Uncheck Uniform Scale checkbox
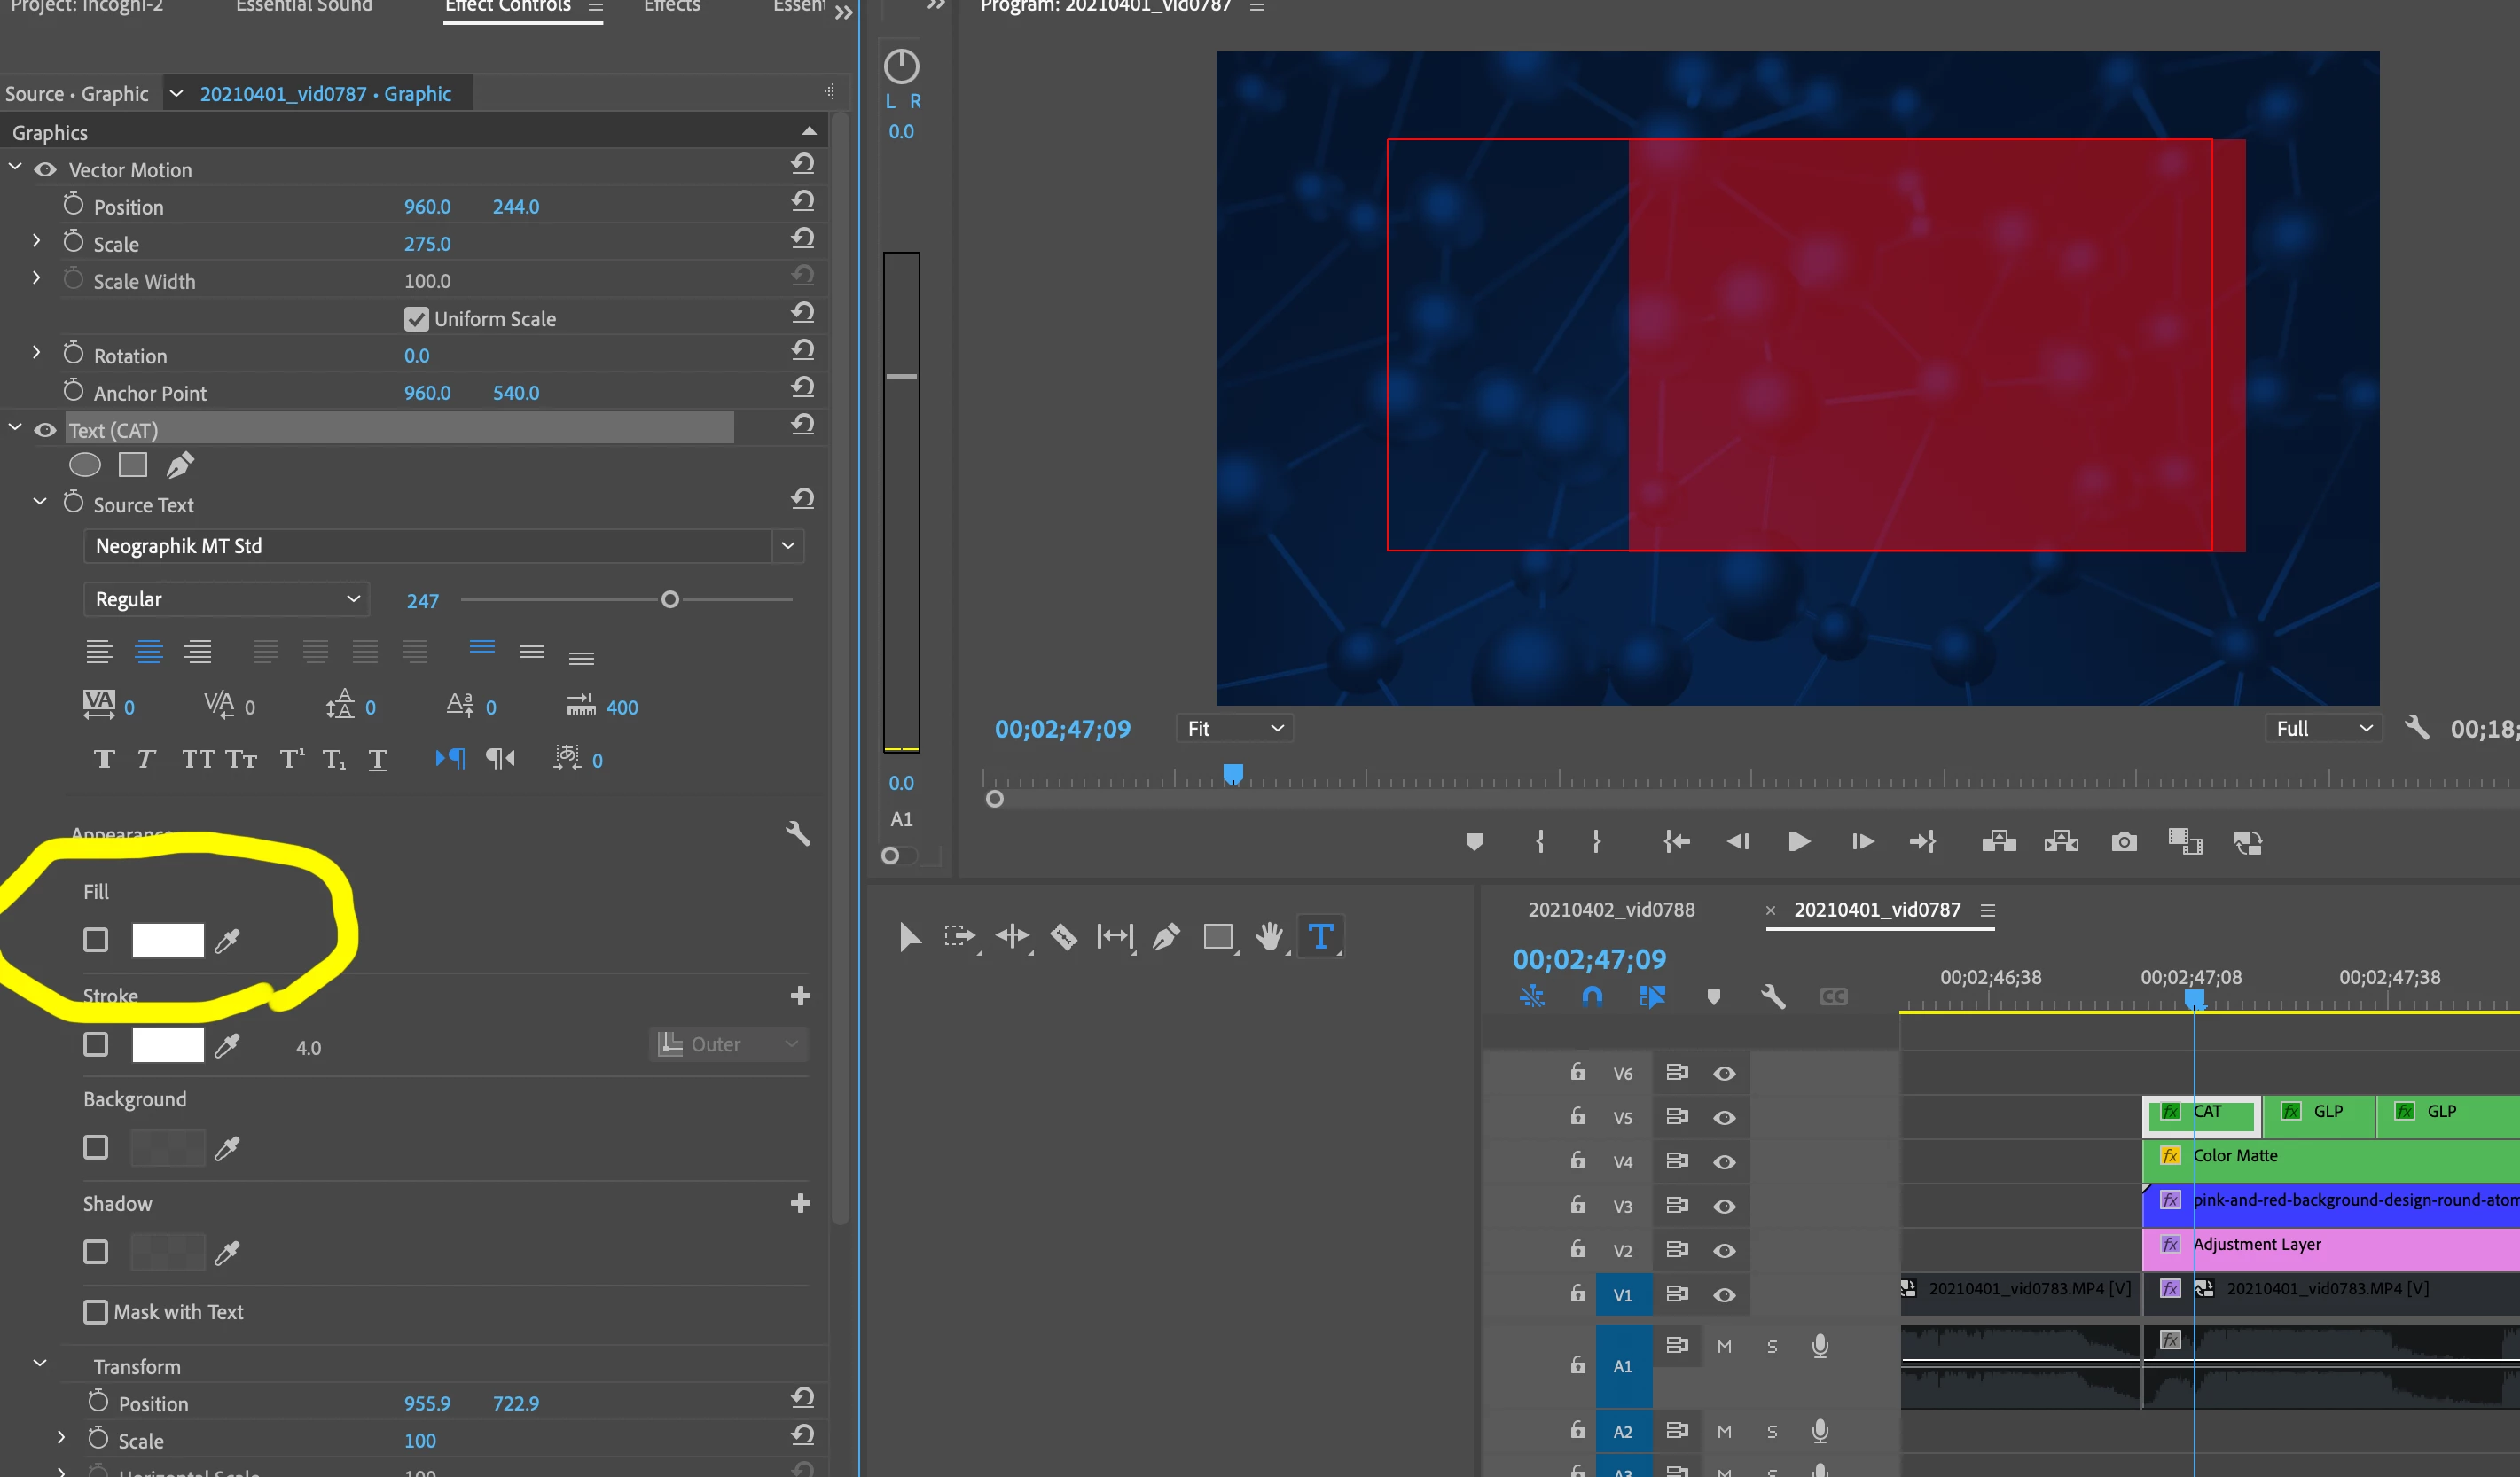Viewport: 2520px width, 1477px height. click(416, 319)
